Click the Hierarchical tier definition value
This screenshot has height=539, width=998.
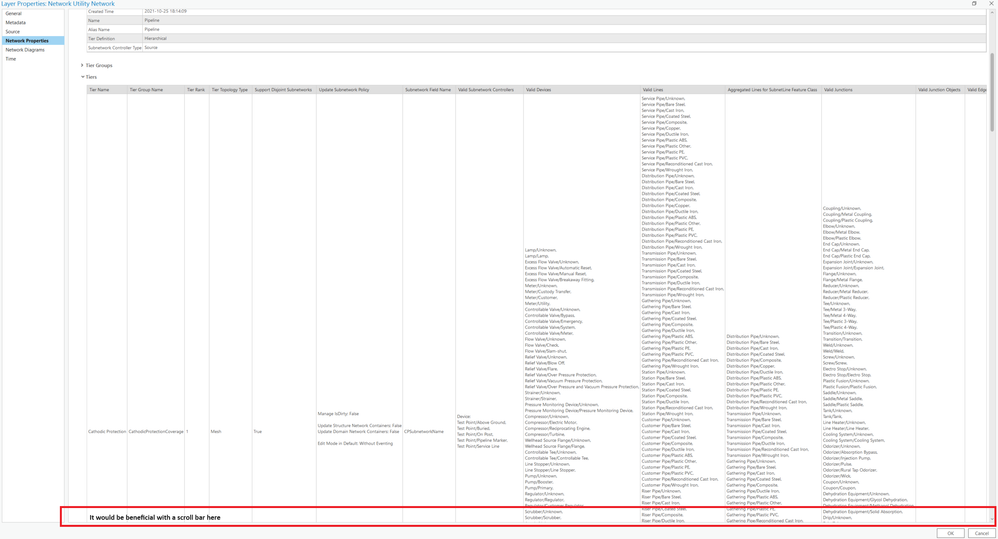tap(155, 38)
